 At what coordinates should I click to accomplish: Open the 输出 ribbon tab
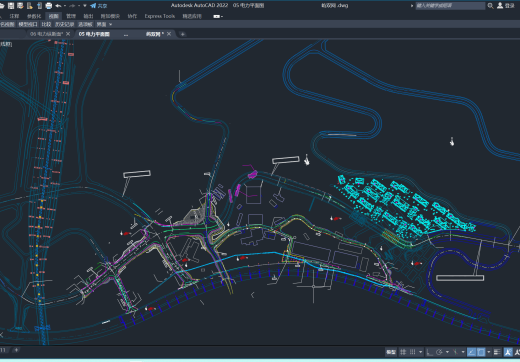88,16
